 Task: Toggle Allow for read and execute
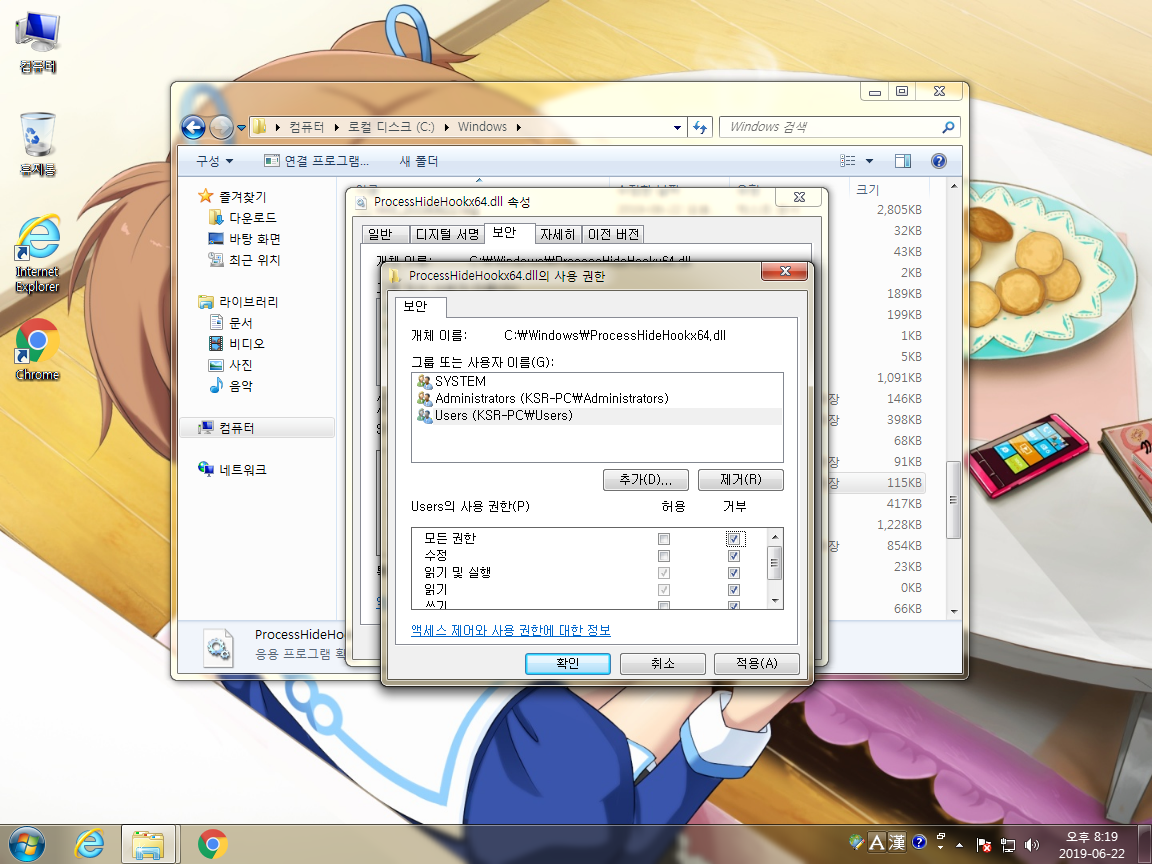[x=663, y=572]
